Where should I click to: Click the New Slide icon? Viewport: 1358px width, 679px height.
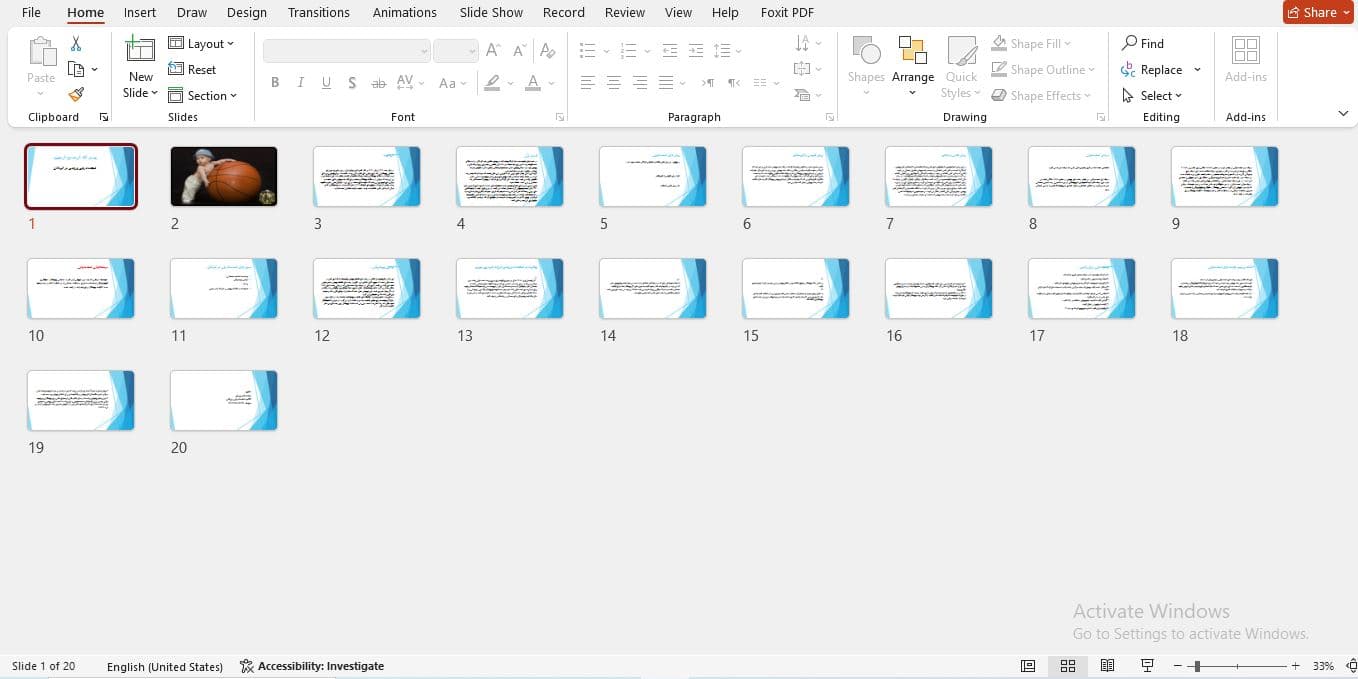pyautogui.click(x=140, y=50)
